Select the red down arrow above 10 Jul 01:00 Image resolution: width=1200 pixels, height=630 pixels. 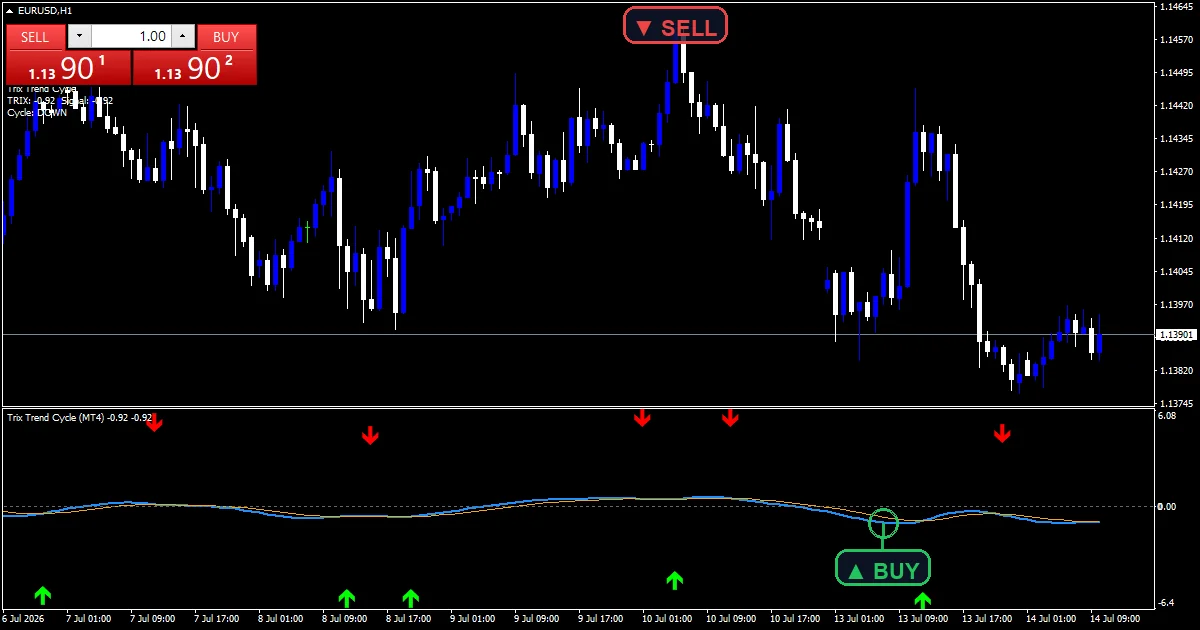point(642,418)
